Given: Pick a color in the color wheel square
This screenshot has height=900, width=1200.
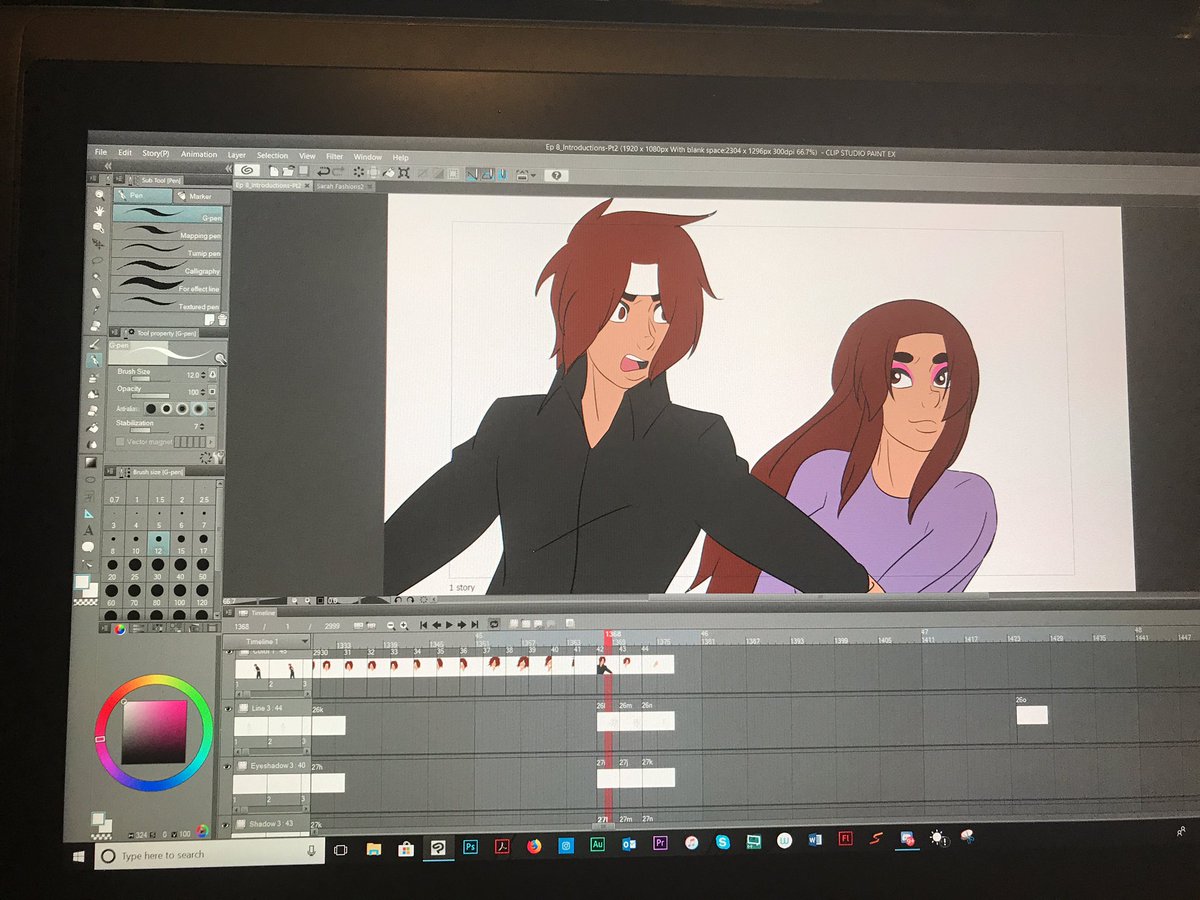Looking at the screenshot, I should (153, 732).
